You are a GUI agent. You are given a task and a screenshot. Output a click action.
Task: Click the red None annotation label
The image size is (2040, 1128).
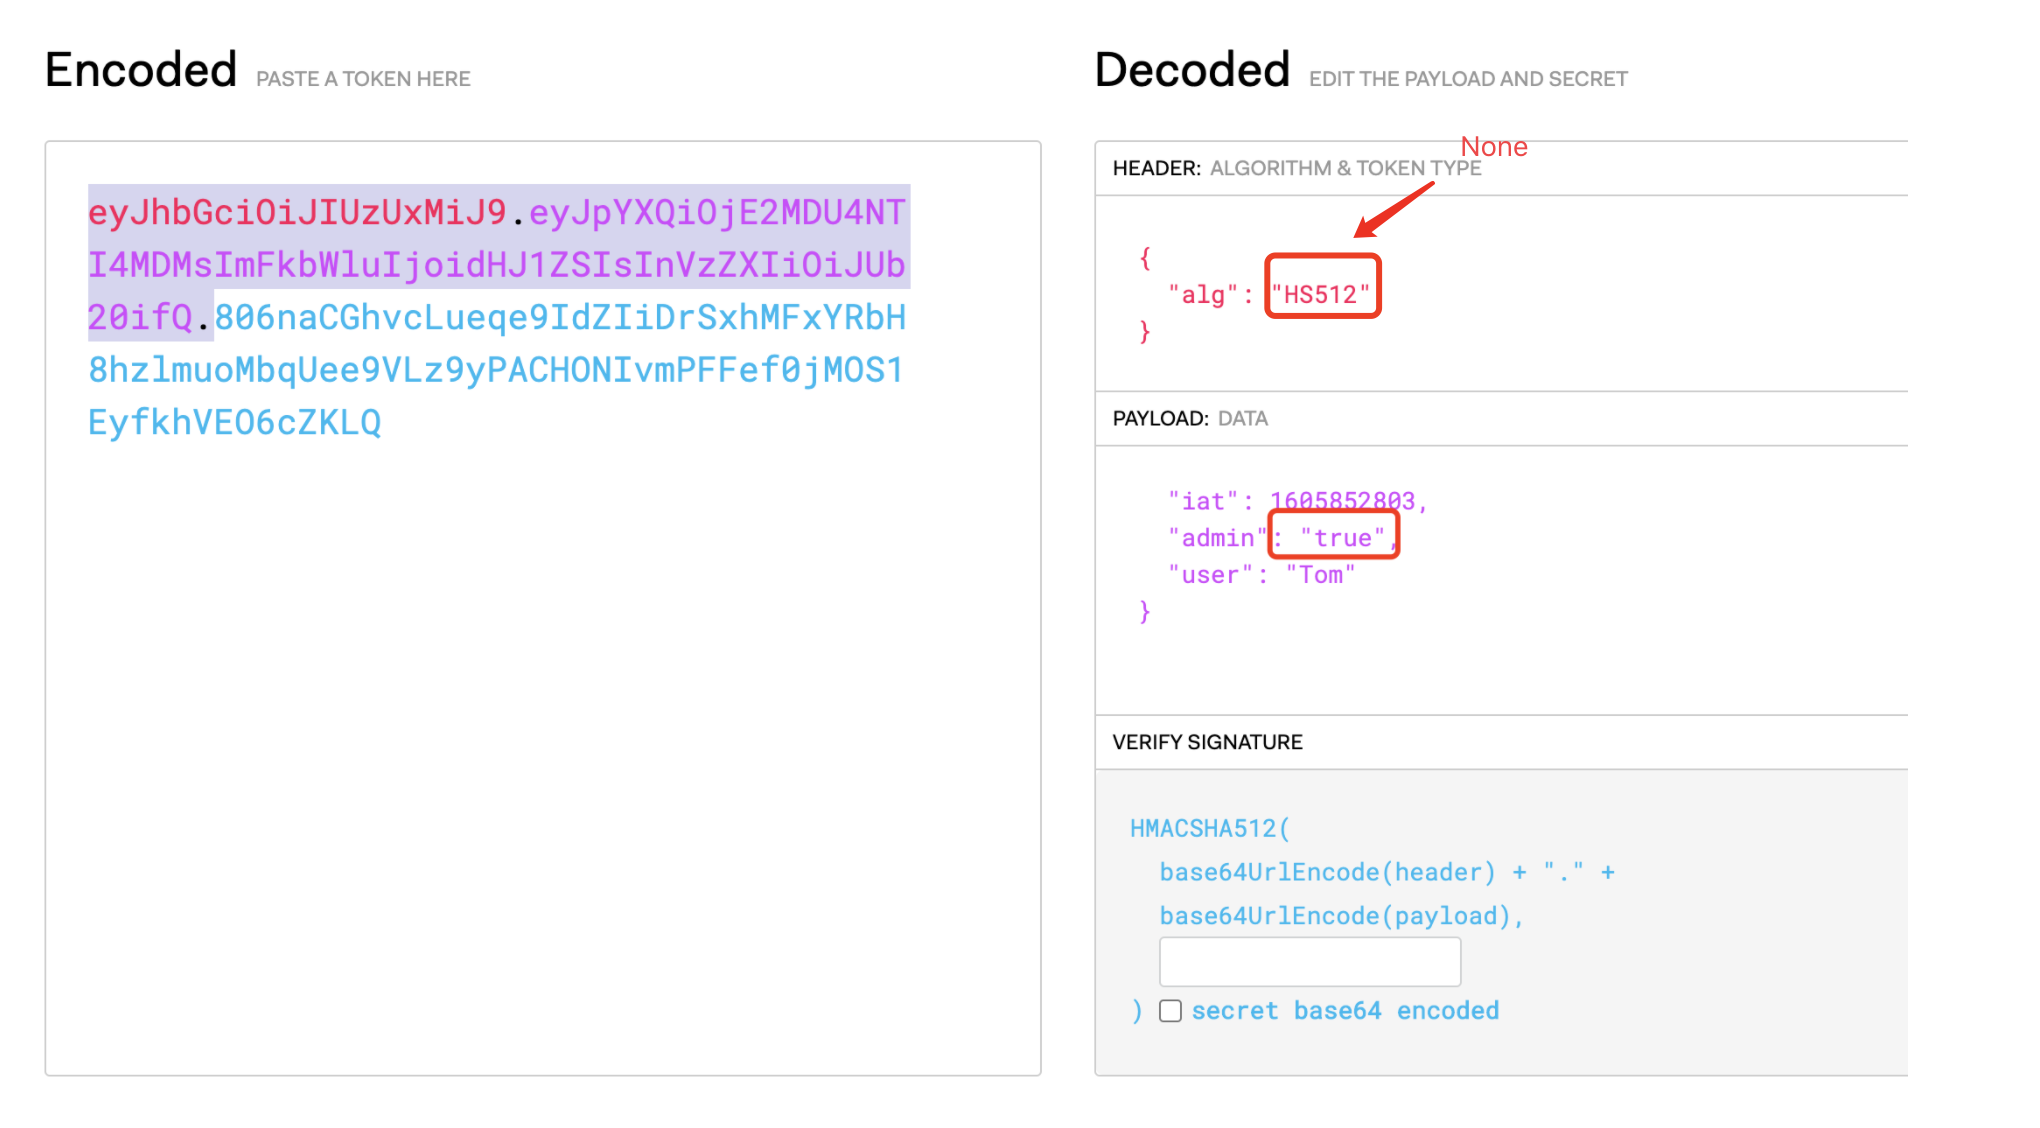(1494, 147)
